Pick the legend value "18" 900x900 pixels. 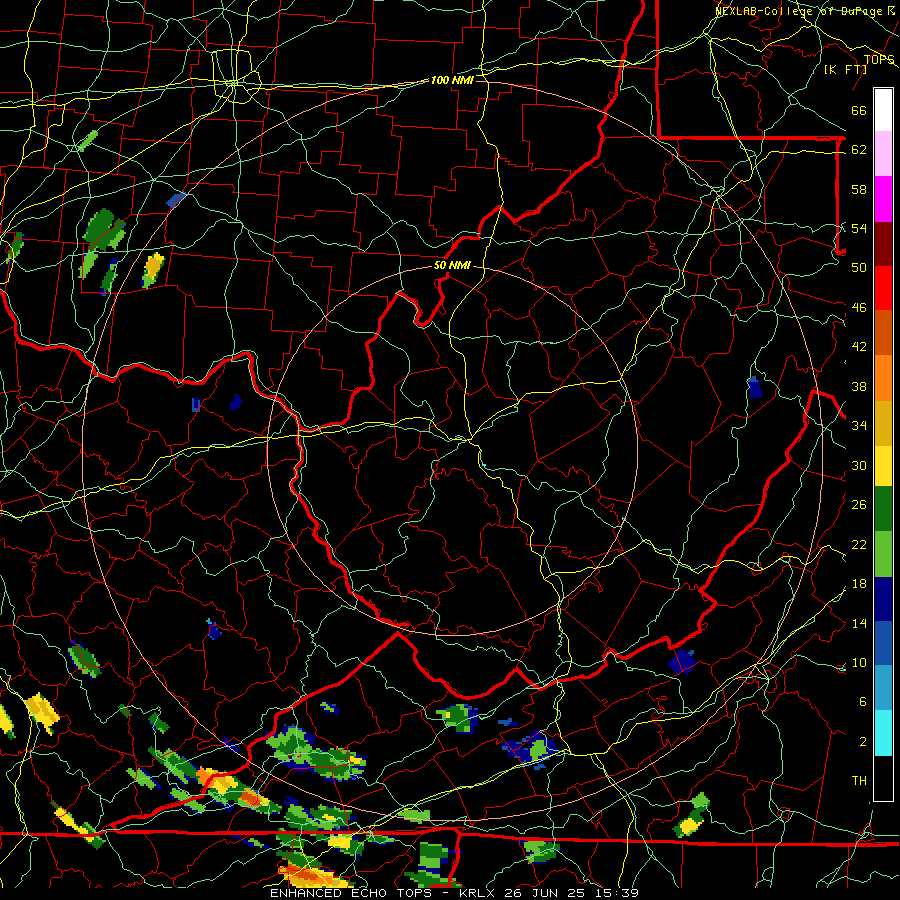click(859, 584)
